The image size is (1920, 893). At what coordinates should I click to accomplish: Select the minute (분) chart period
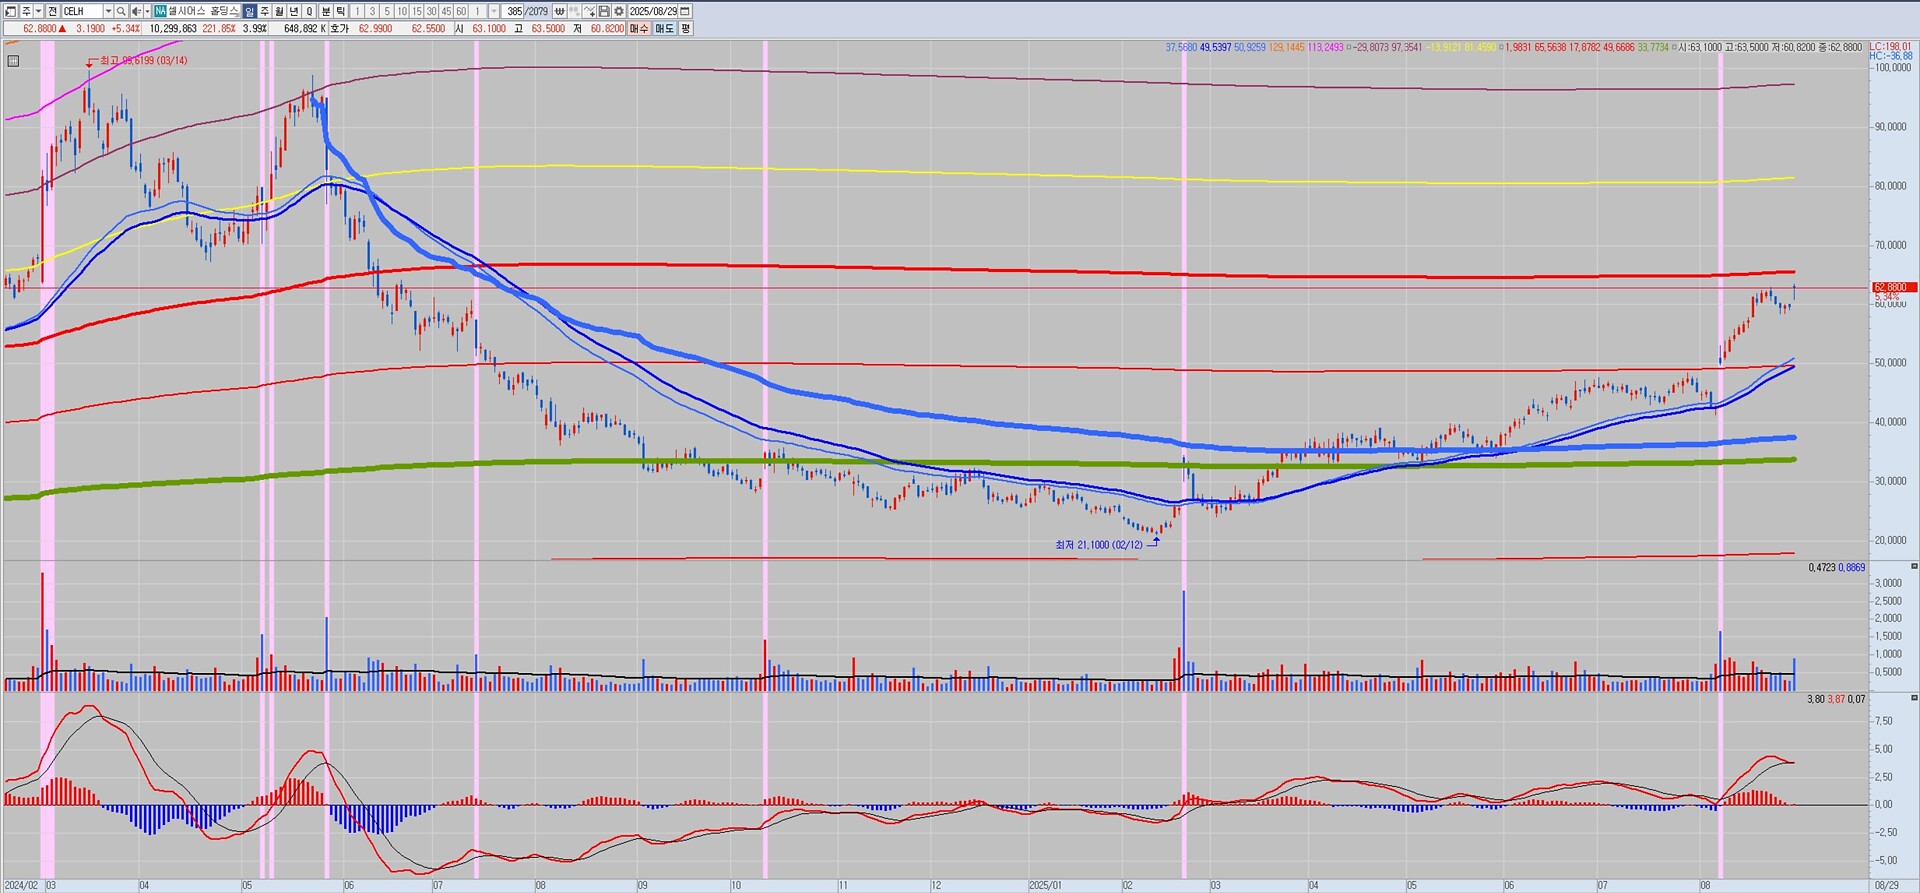click(326, 11)
